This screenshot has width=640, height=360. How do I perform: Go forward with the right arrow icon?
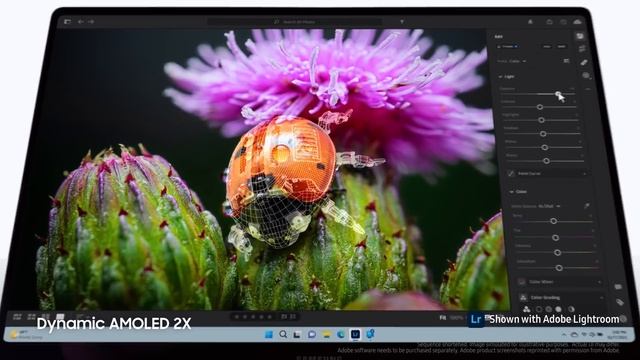coord(91,21)
